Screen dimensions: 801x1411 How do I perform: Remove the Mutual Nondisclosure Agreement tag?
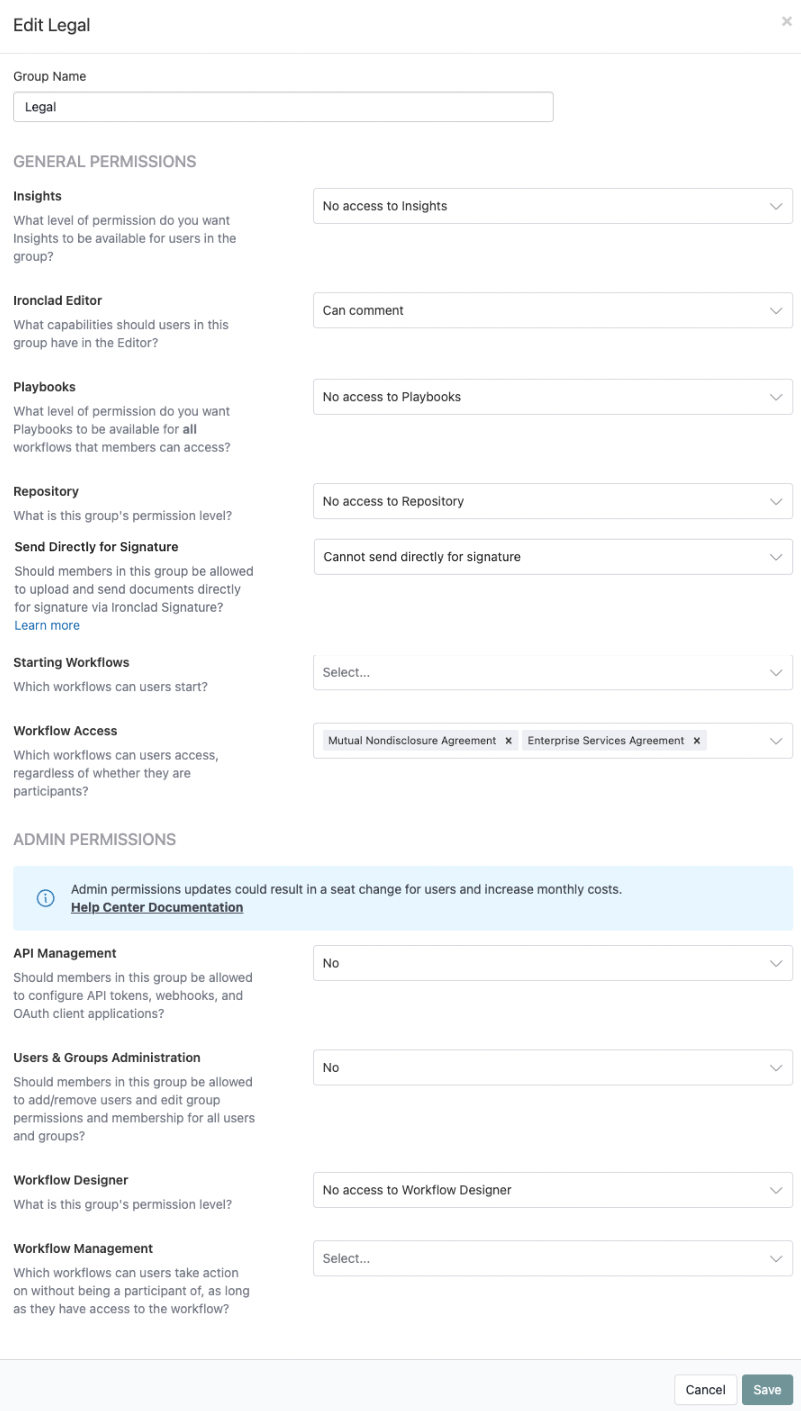[x=508, y=741]
